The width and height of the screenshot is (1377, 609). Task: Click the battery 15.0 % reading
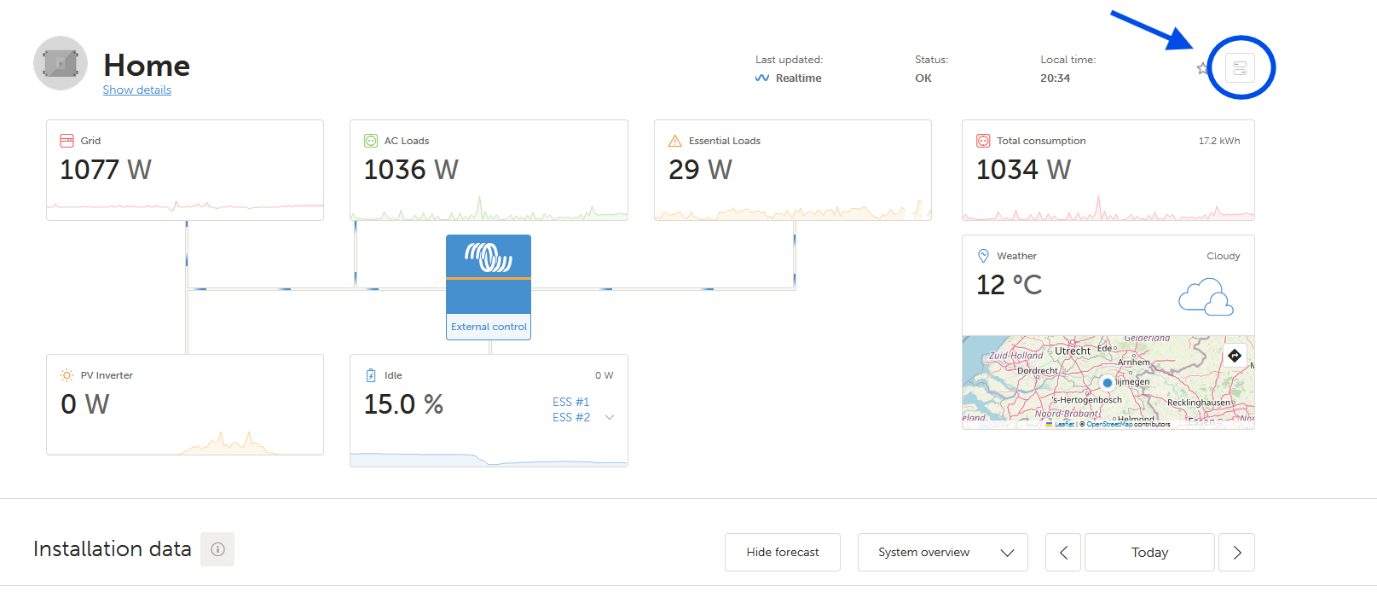point(404,404)
